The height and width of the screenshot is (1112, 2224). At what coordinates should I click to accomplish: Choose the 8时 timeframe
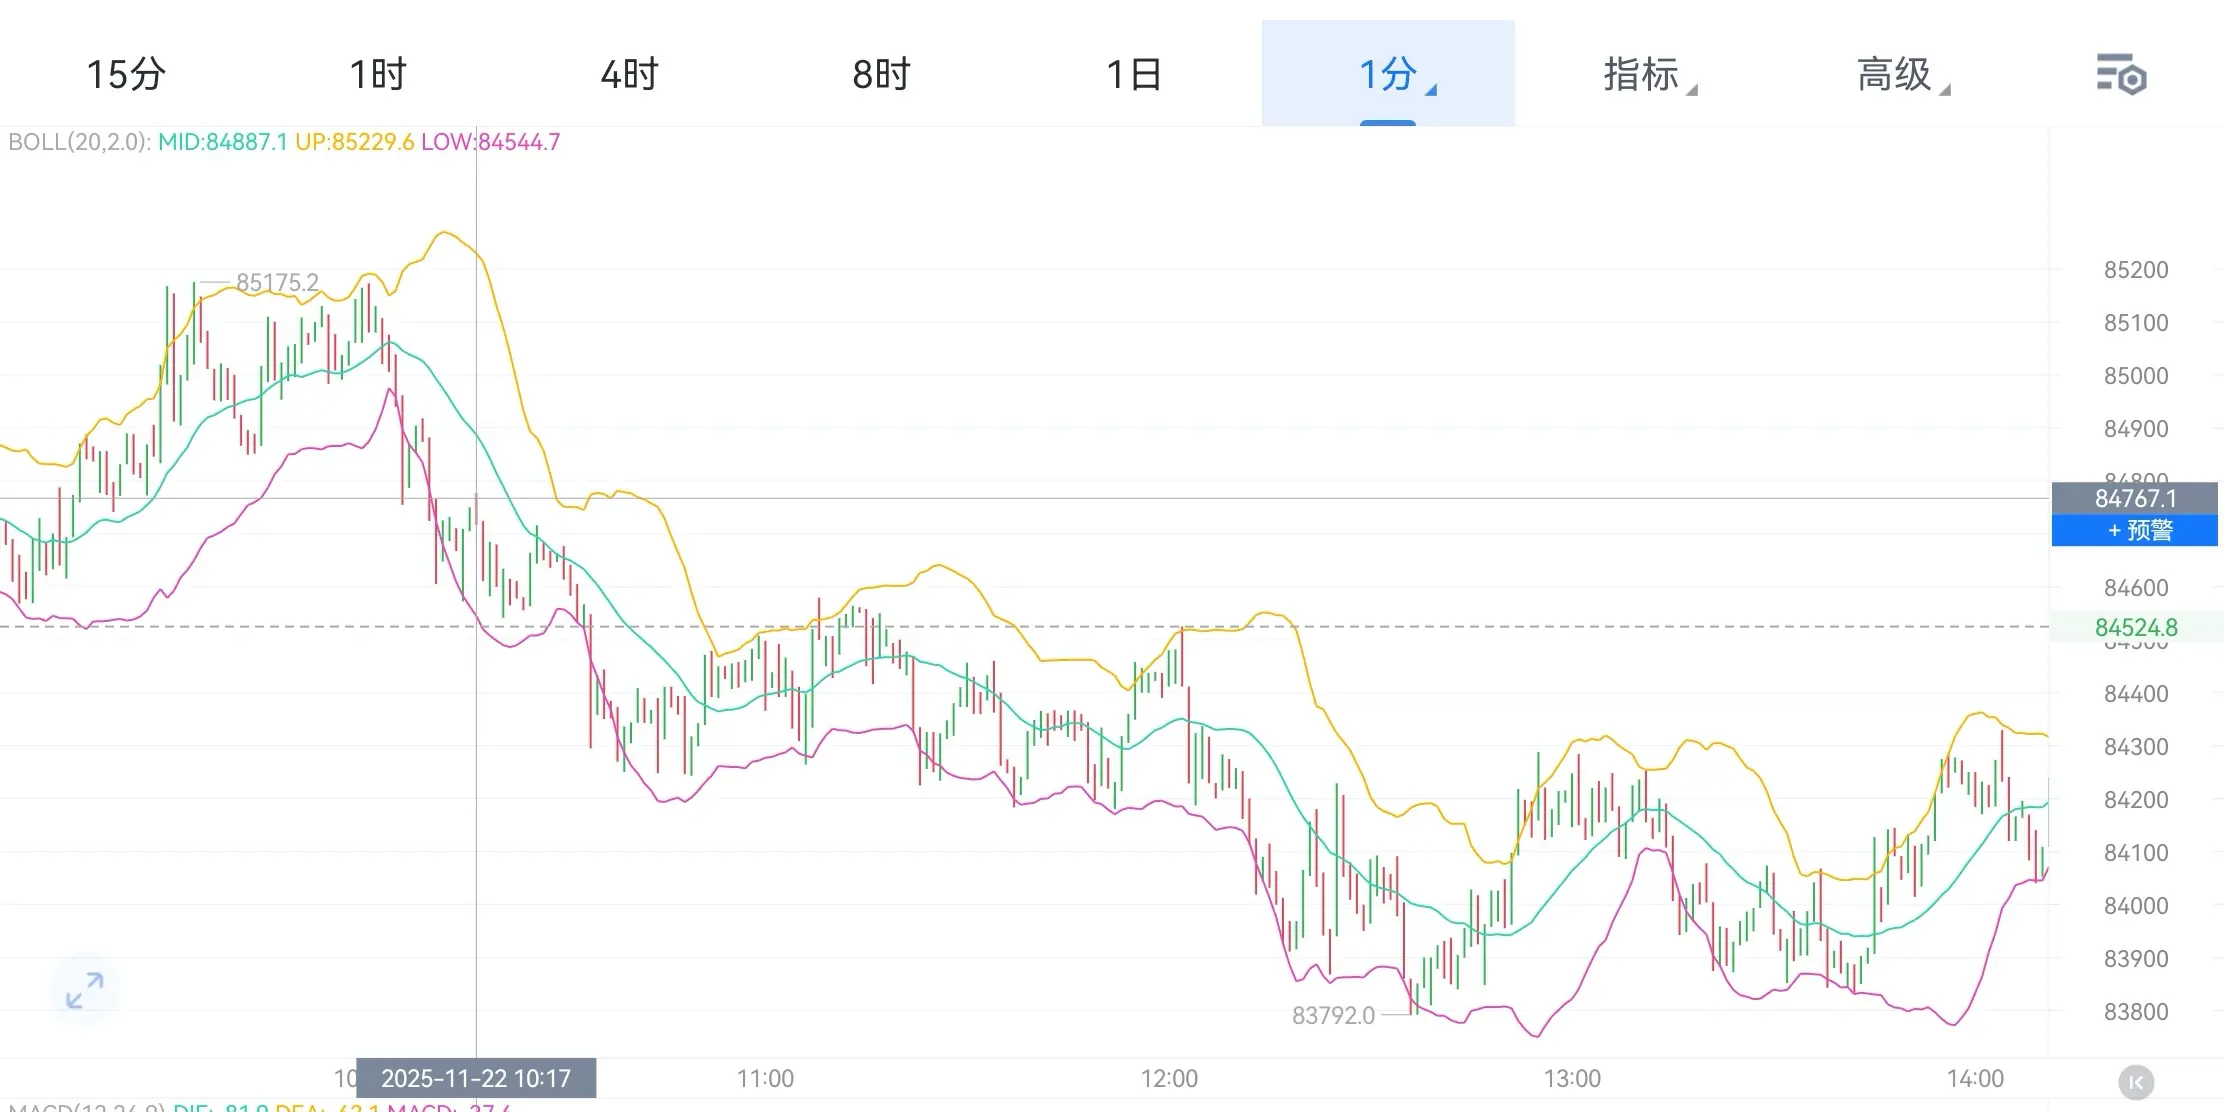point(882,75)
